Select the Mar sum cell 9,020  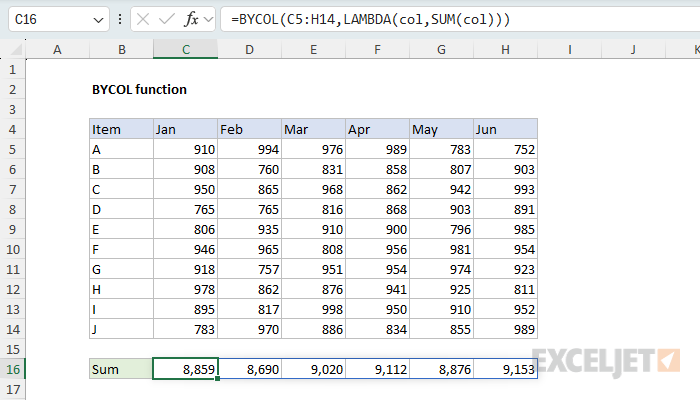(313, 370)
